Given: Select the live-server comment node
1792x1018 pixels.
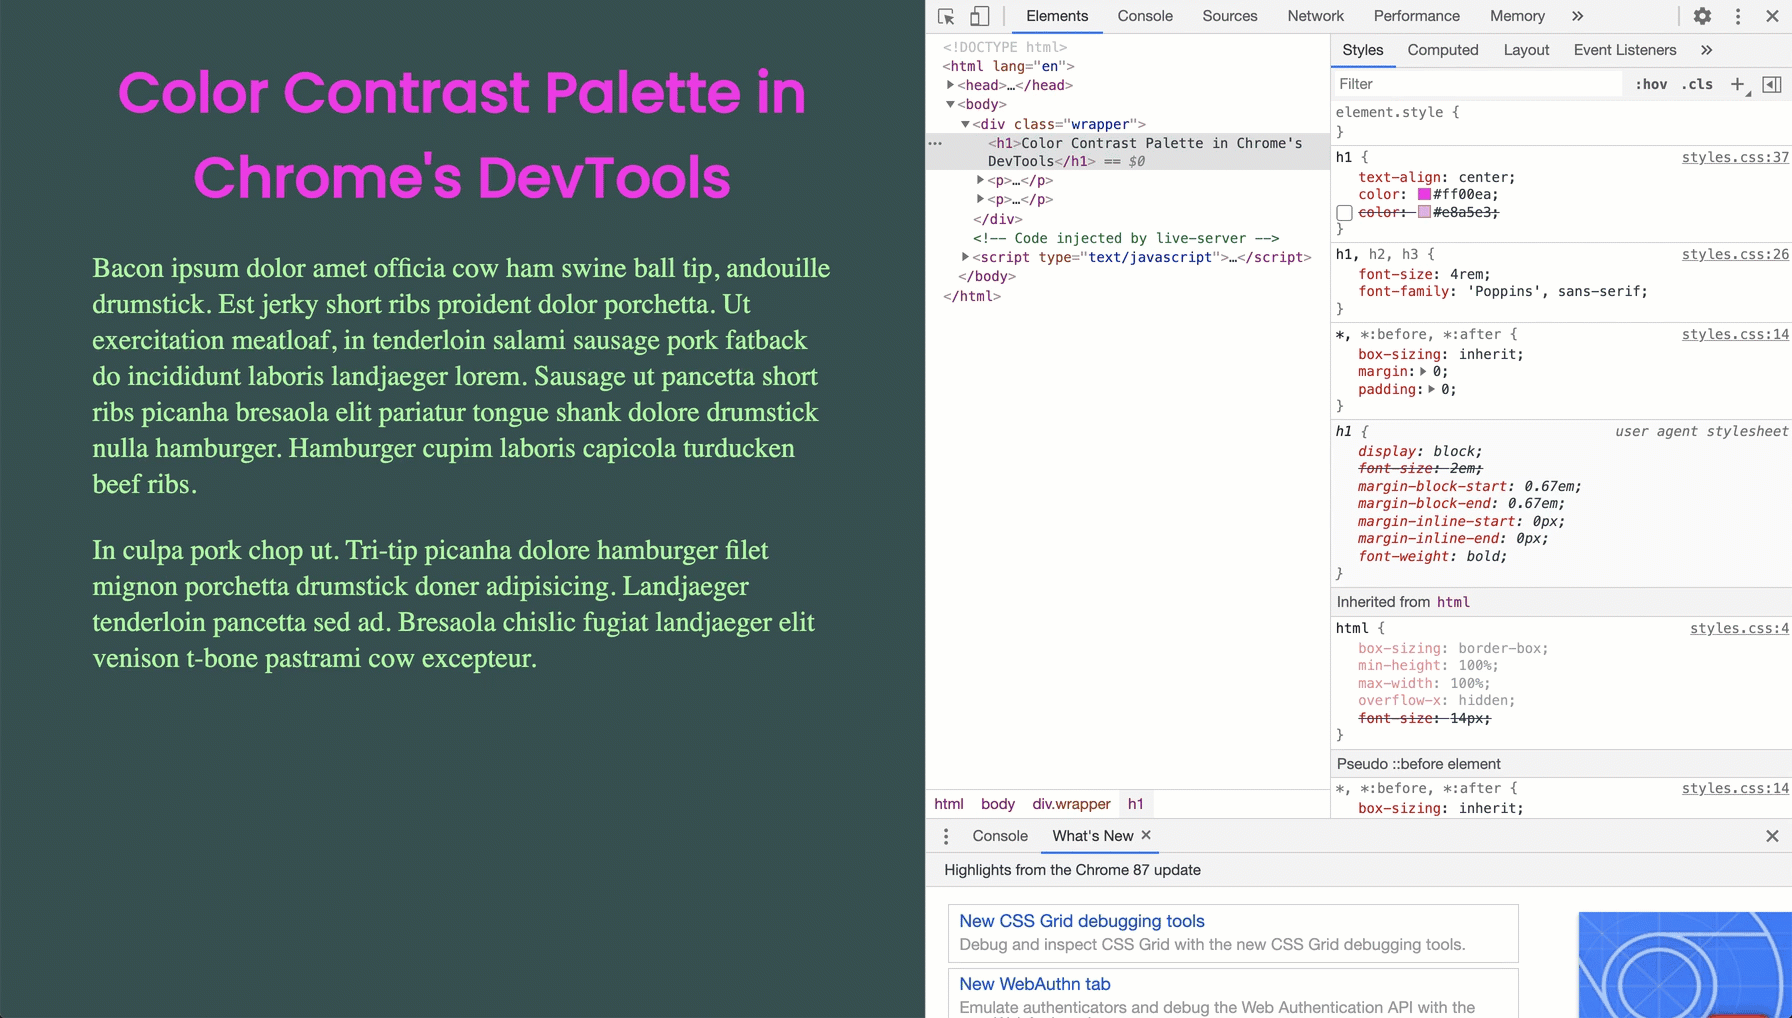Looking at the screenshot, I should point(1126,238).
